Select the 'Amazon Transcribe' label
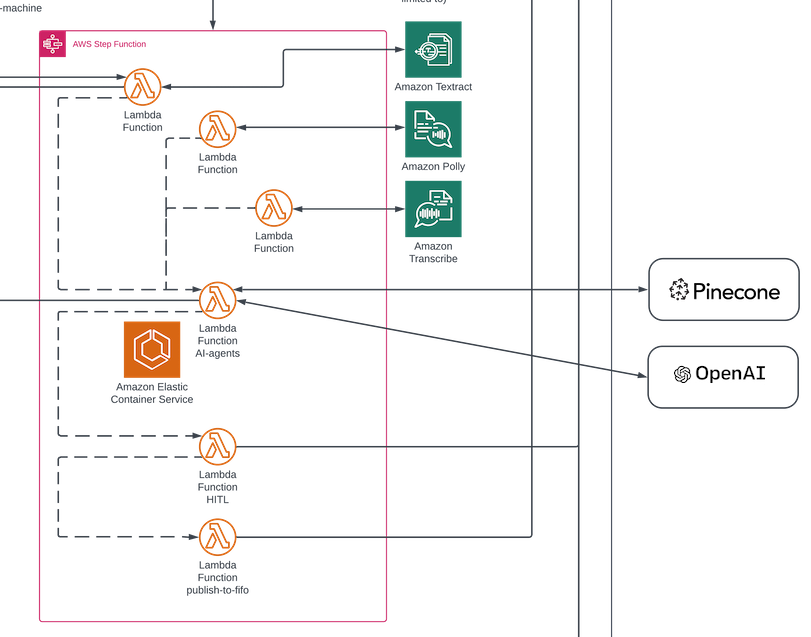The width and height of the screenshot is (811, 637). point(433,252)
